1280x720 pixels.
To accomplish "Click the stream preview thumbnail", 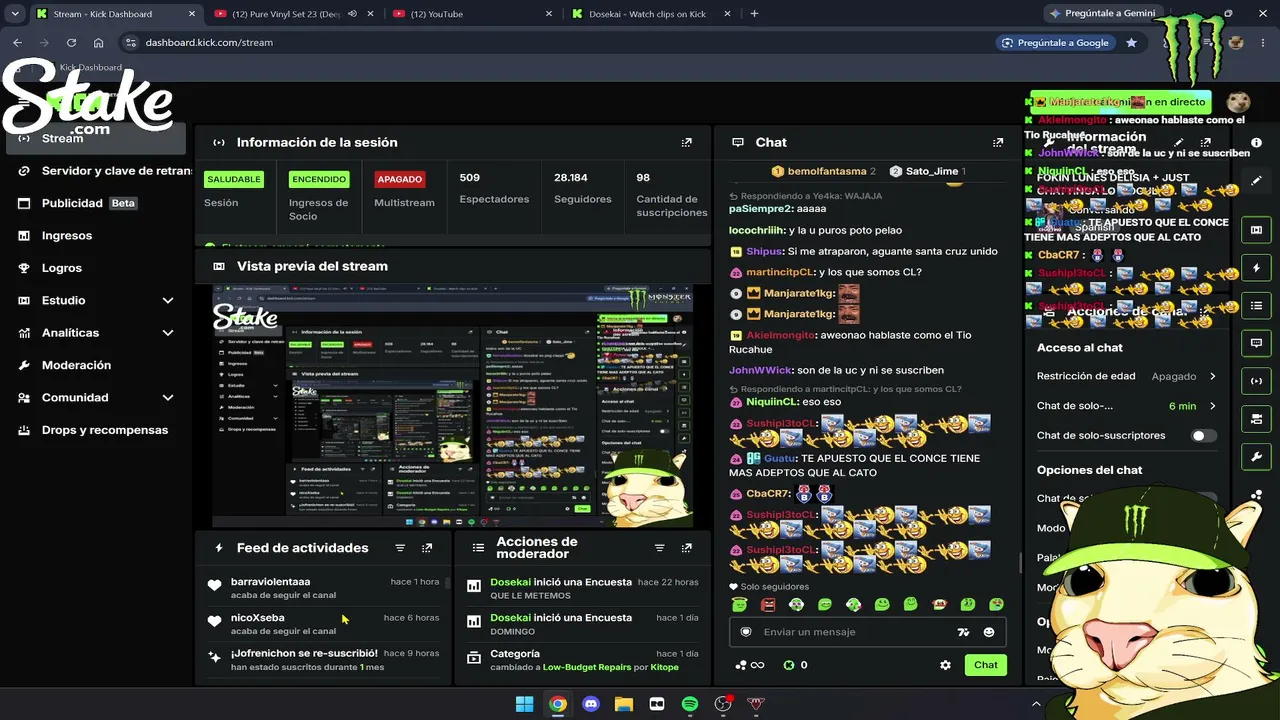I will (452, 406).
